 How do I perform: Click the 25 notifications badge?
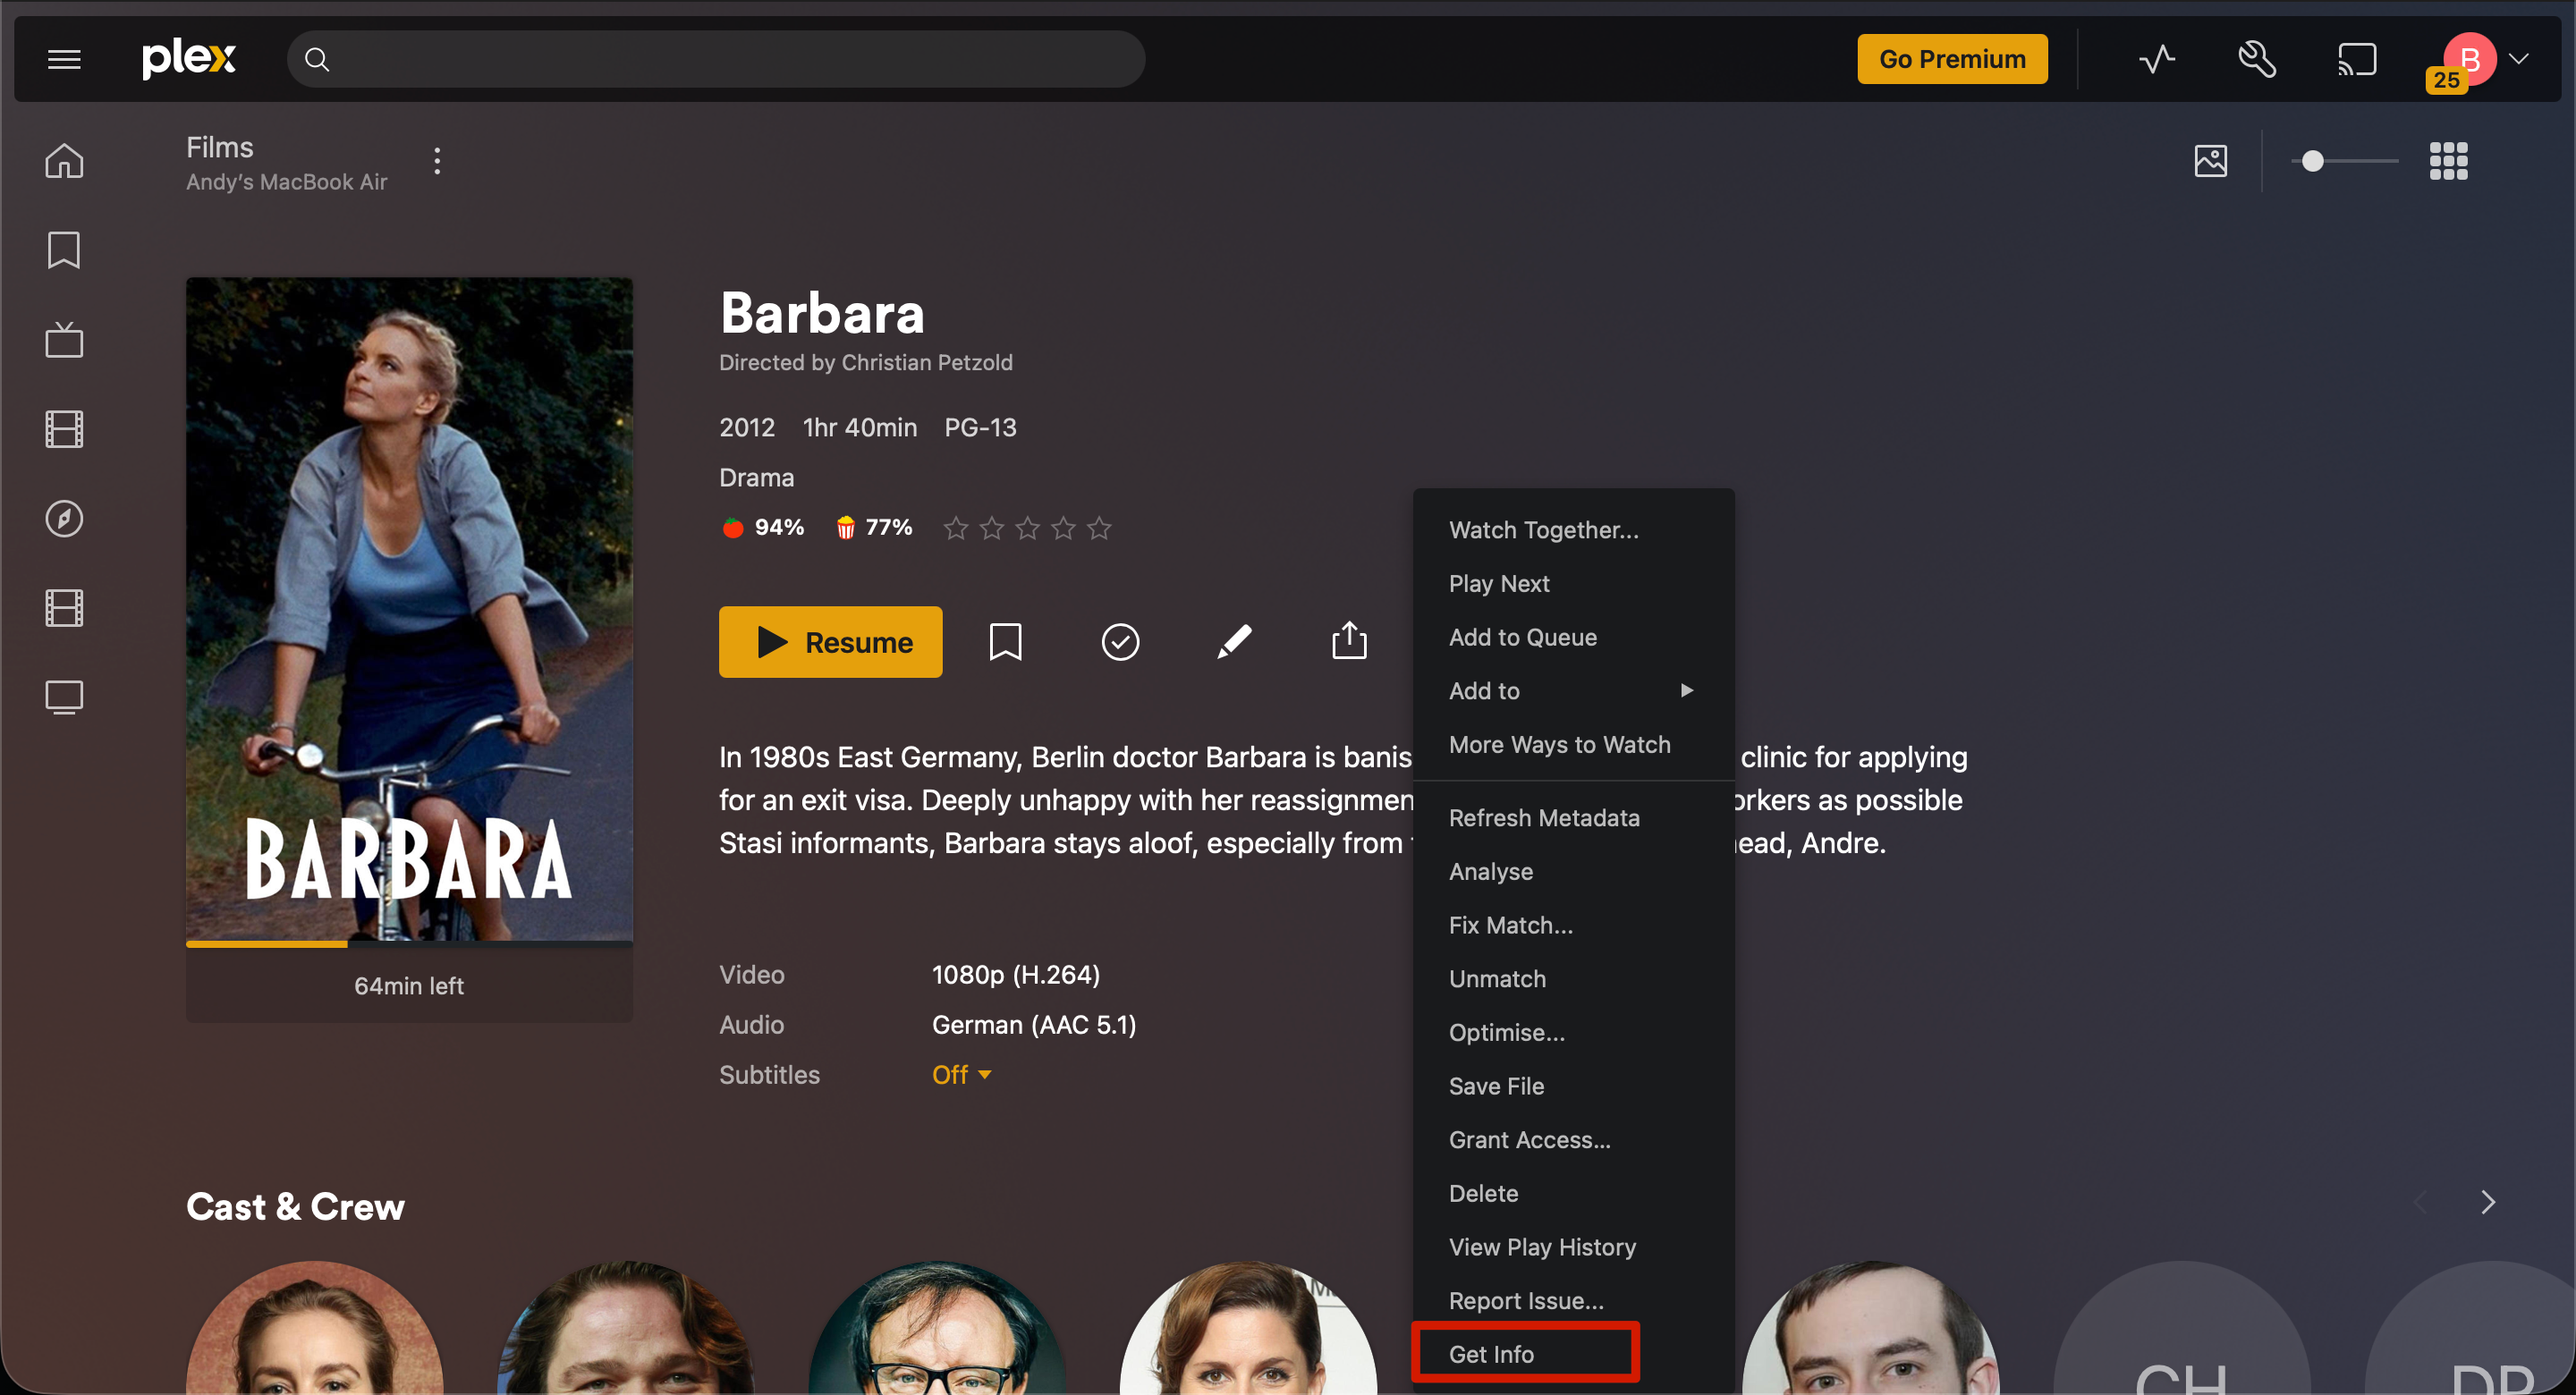tap(2445, 80)
